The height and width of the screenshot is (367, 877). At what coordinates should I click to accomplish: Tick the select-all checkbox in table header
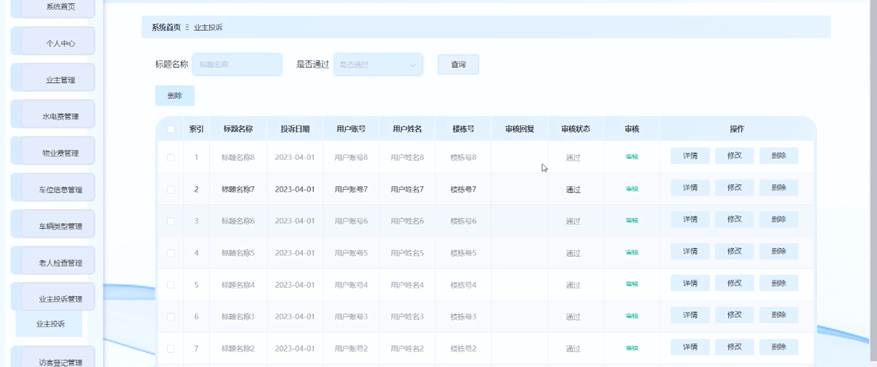coord(171,129)
